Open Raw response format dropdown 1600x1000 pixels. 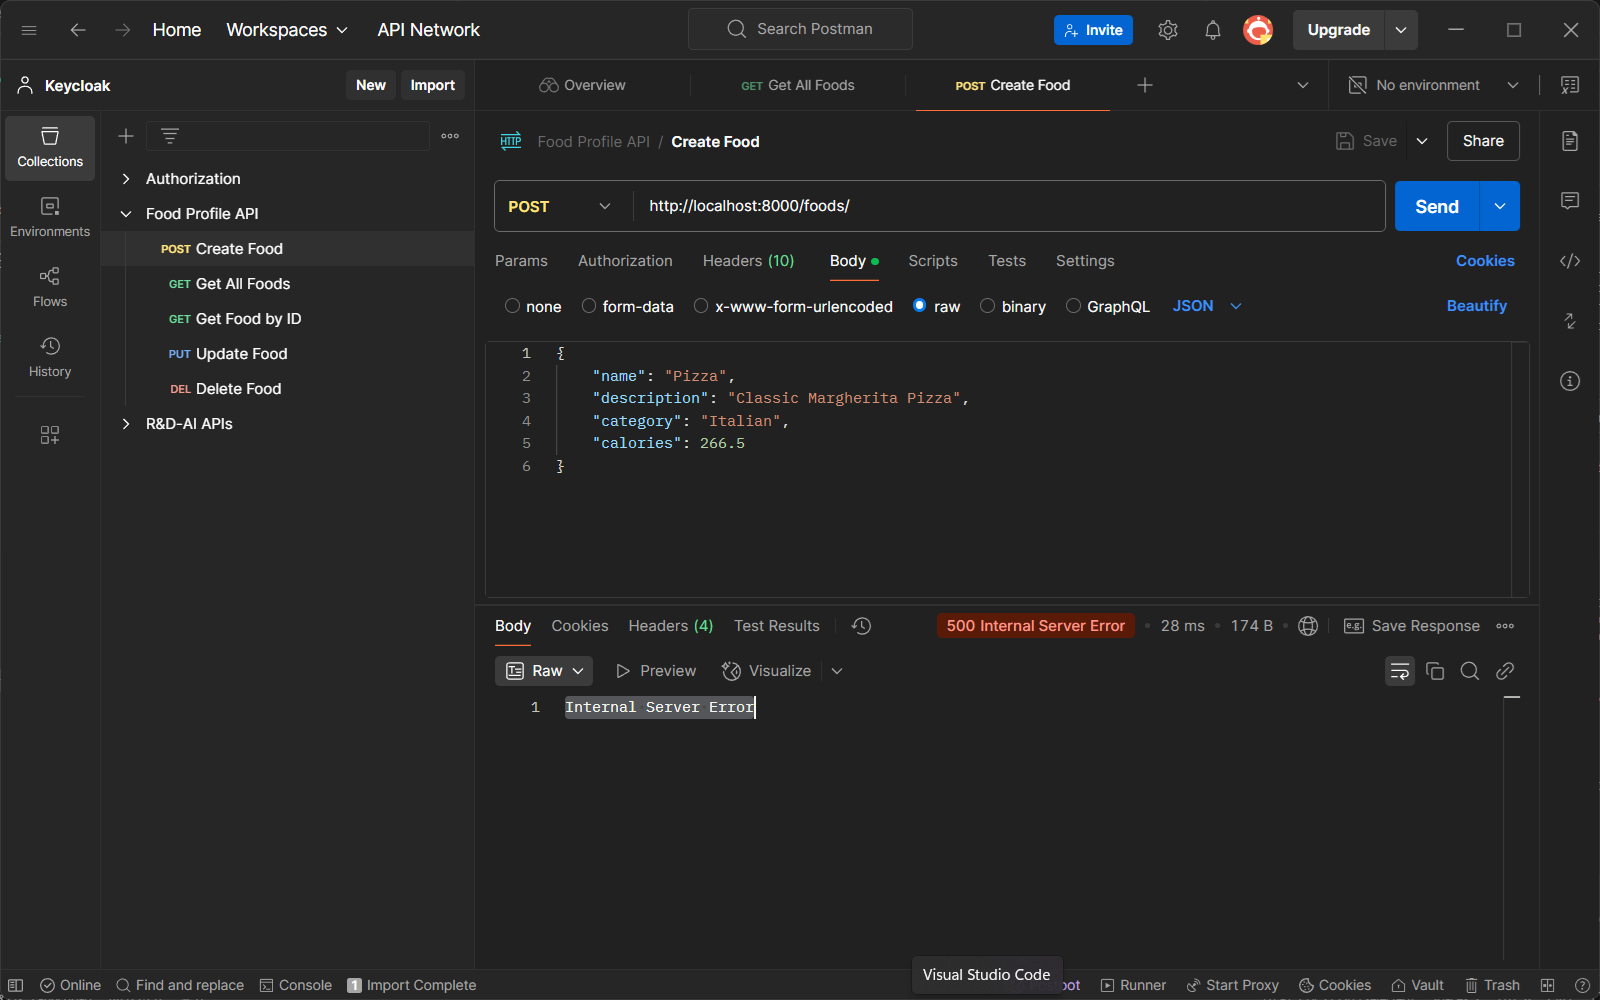[x=544, y=671]
